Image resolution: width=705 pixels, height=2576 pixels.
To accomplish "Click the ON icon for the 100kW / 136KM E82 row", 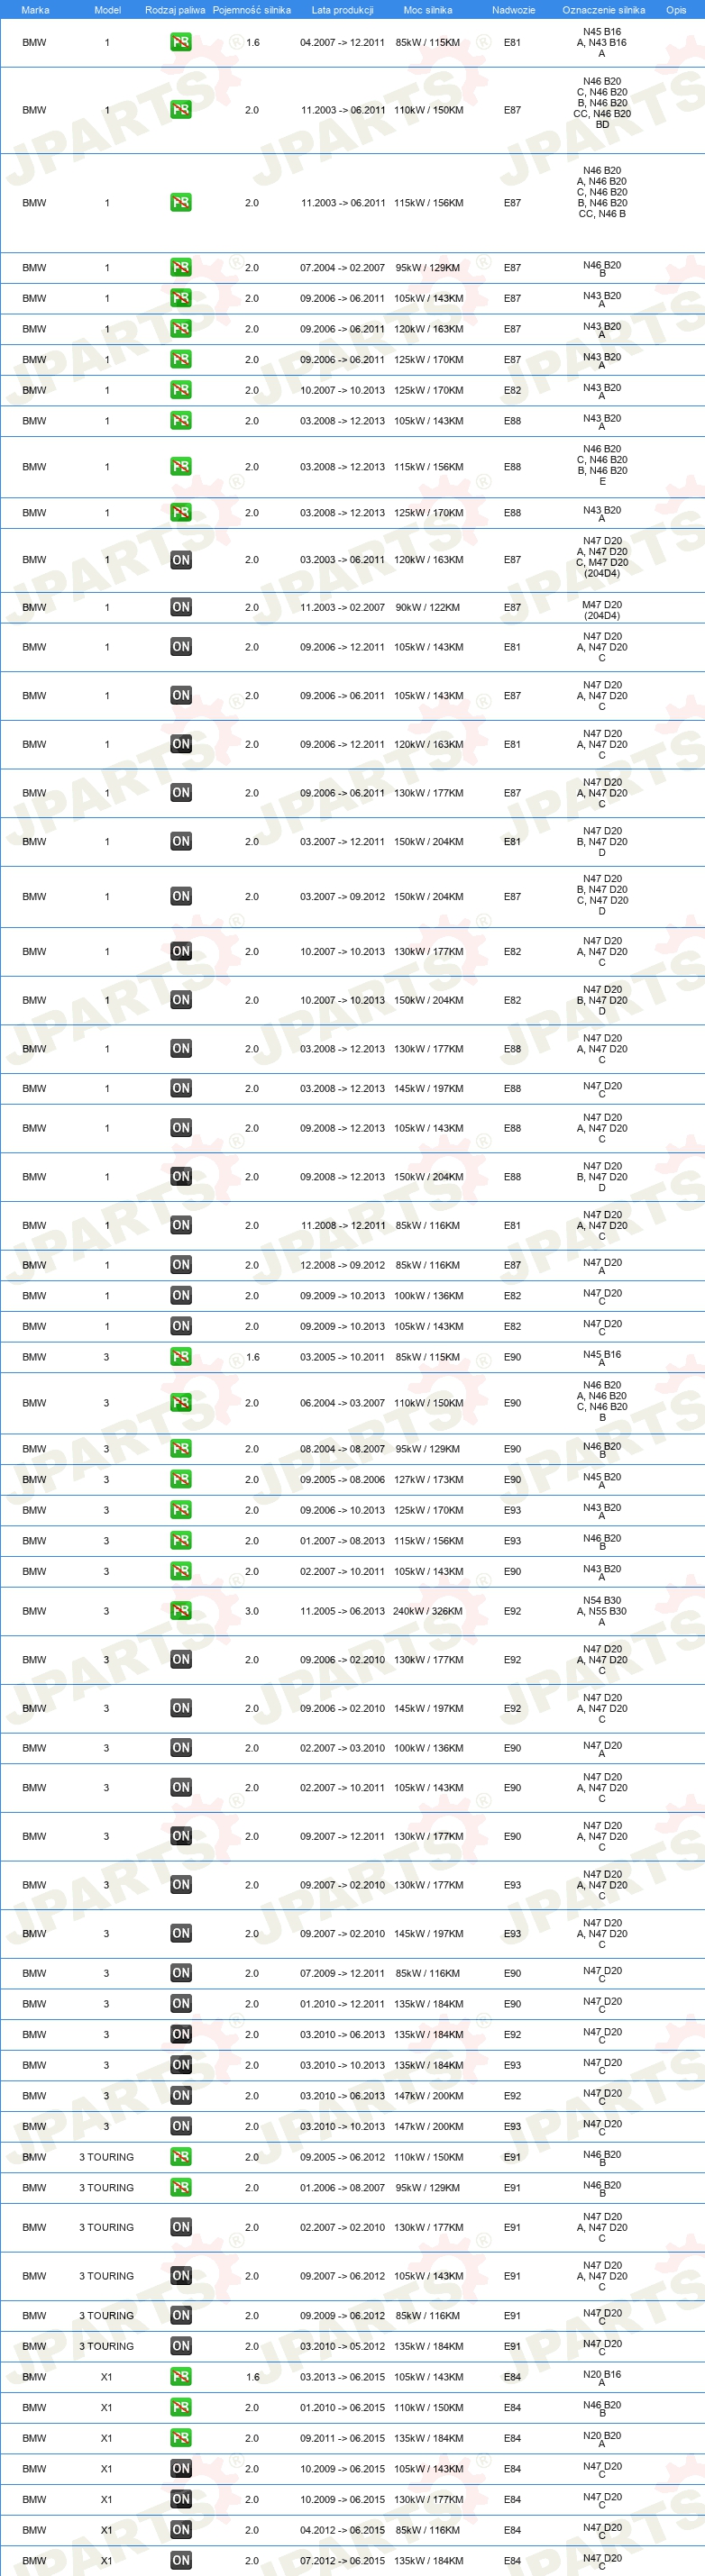I will 180,1295.
